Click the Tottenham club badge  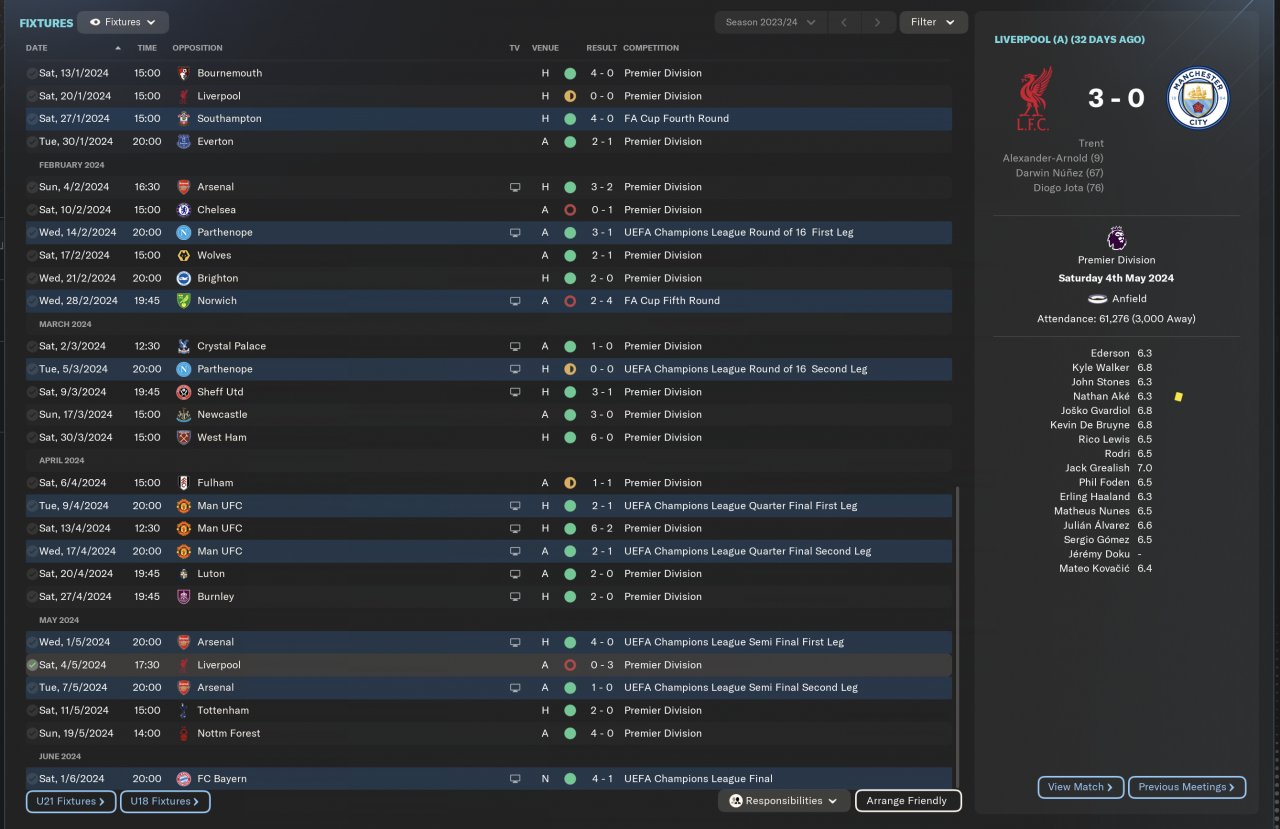coord(183,710)
